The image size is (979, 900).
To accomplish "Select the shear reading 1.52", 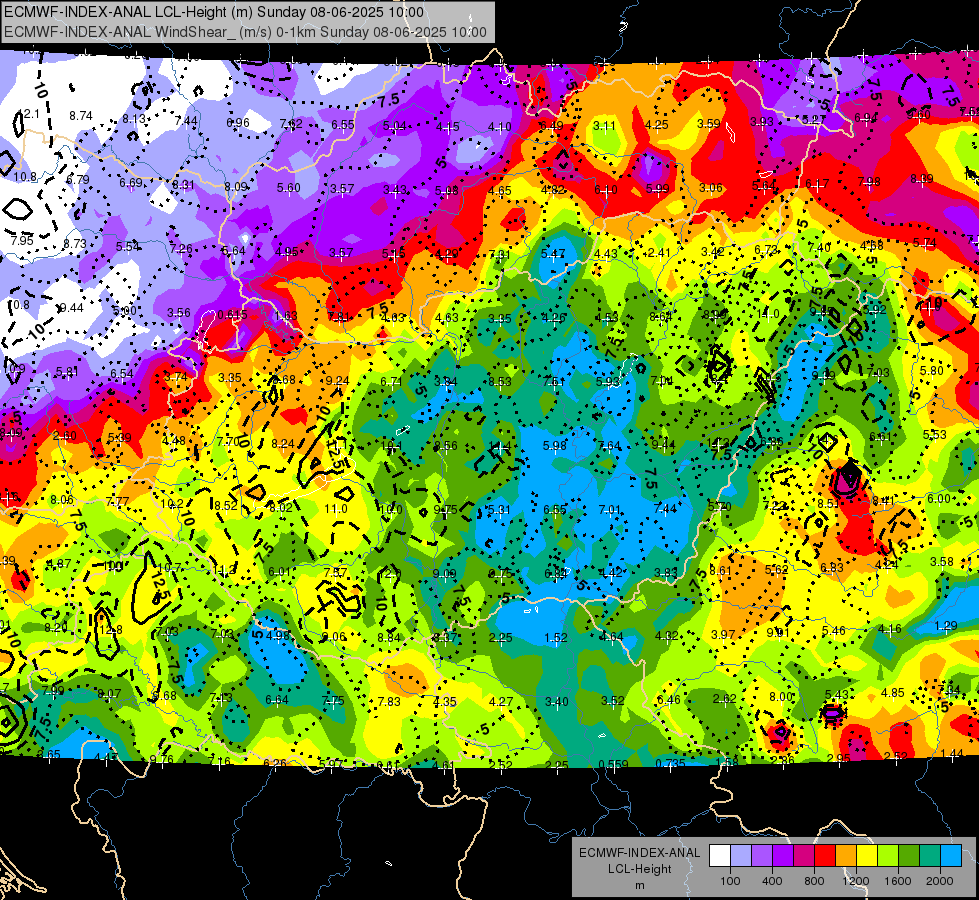I will tap(556, 637).
